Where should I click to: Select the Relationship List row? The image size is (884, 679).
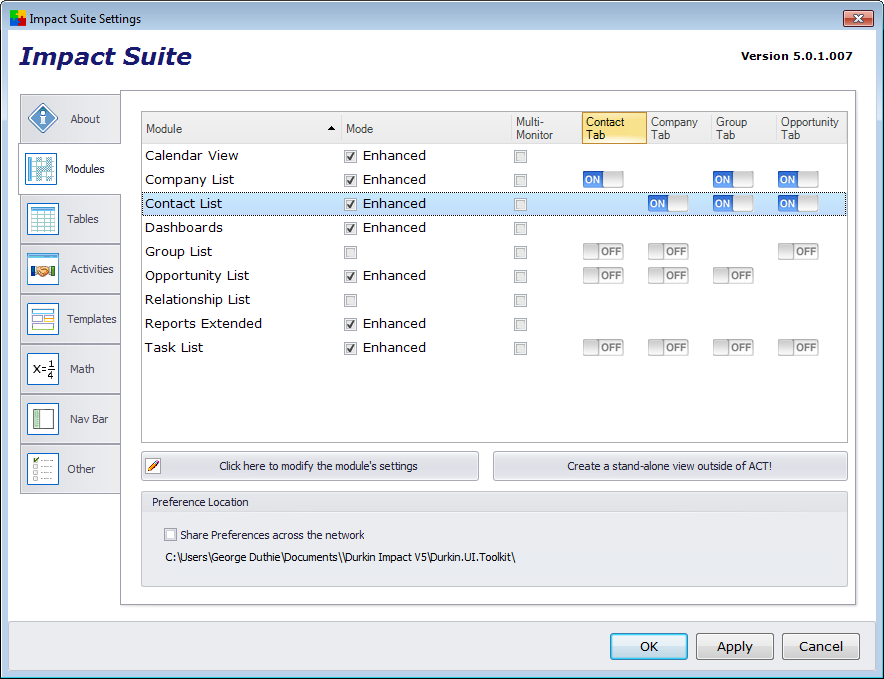click(494, 299)
